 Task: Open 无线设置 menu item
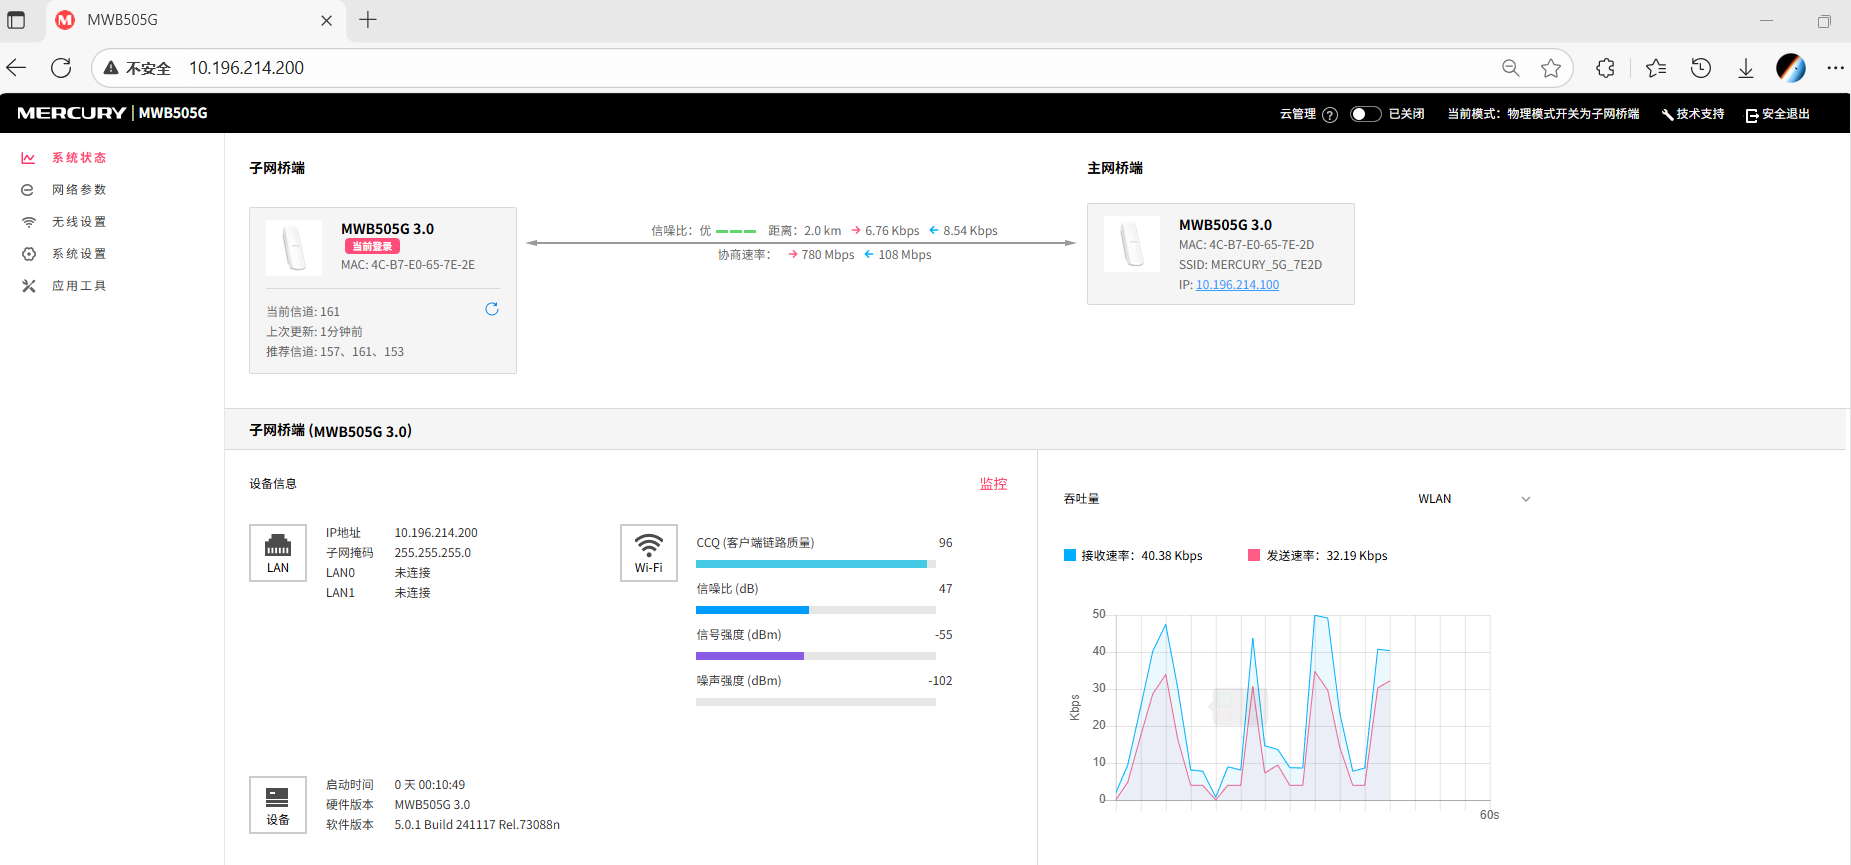click(79, 222)
